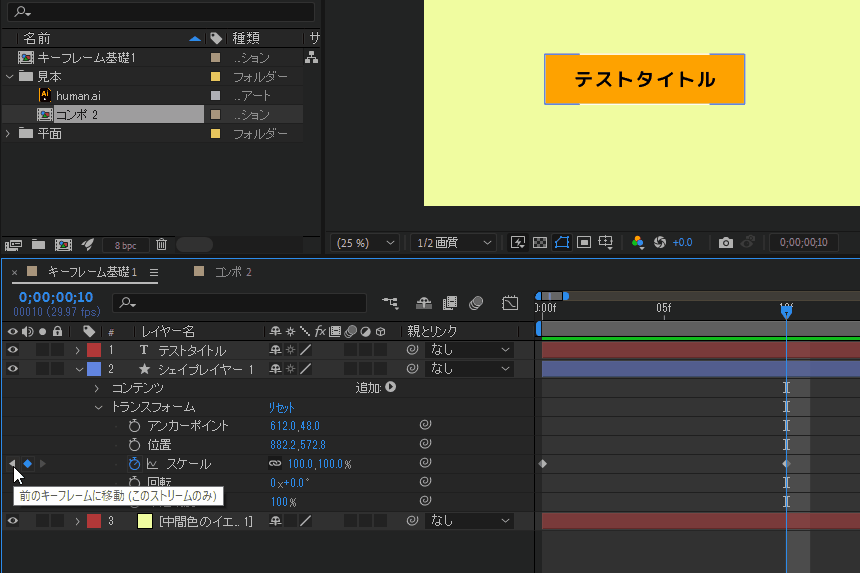Click region of interest icon
The image size is (860, 573).
[x=584, y=242]
